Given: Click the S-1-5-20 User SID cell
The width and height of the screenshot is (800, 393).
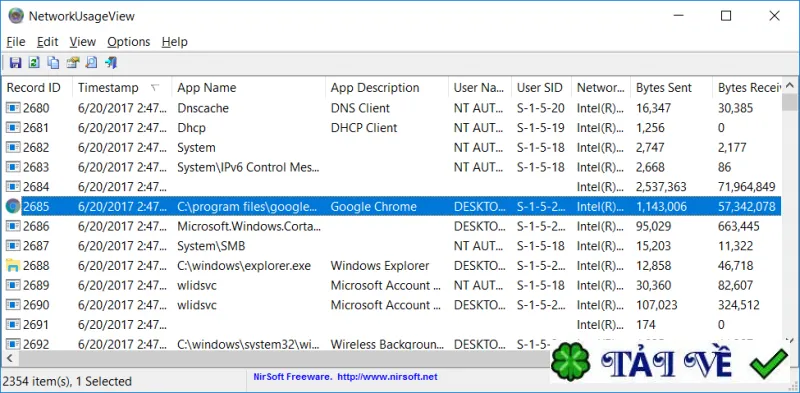Looking at the screenshot, I should [541, 108].
